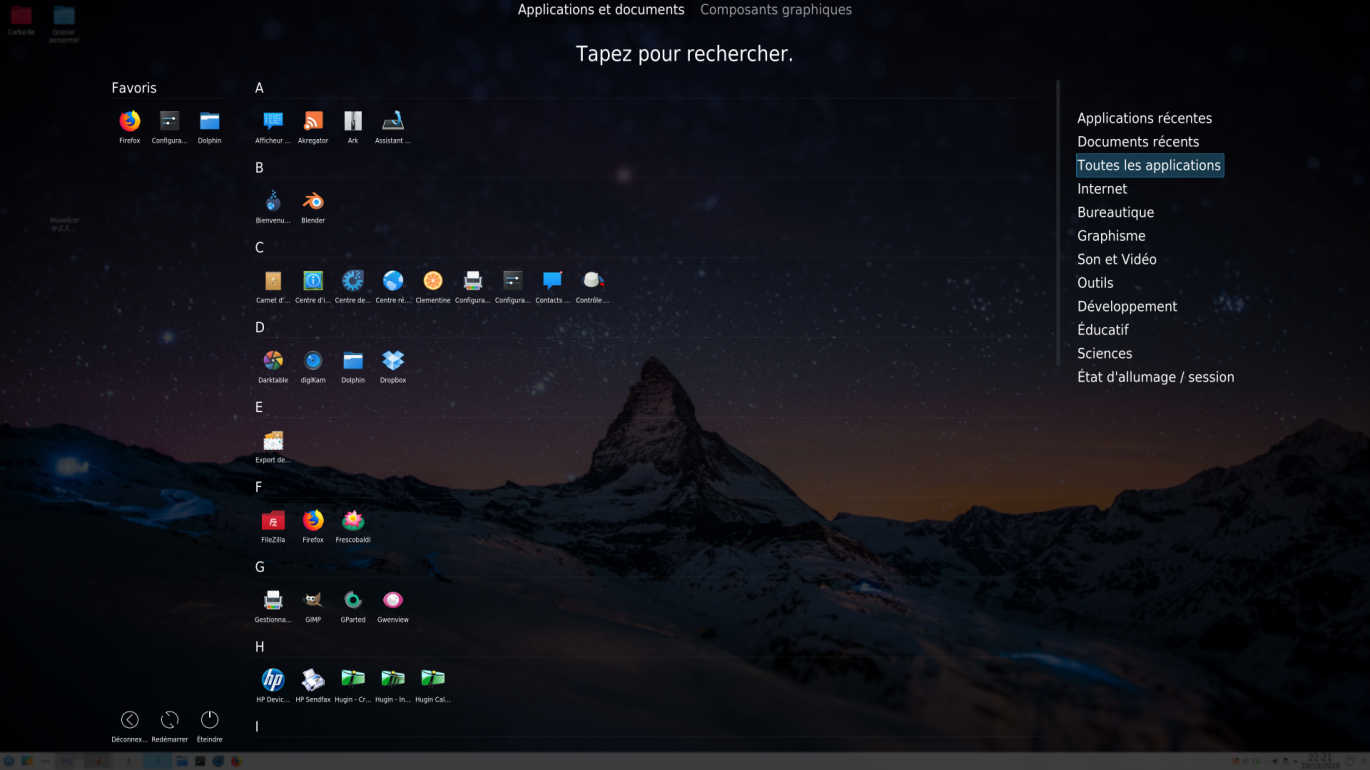1370x770 pixels.
Task: Open the Configura... sliders icon in Favoris
Action: point(169,121)
